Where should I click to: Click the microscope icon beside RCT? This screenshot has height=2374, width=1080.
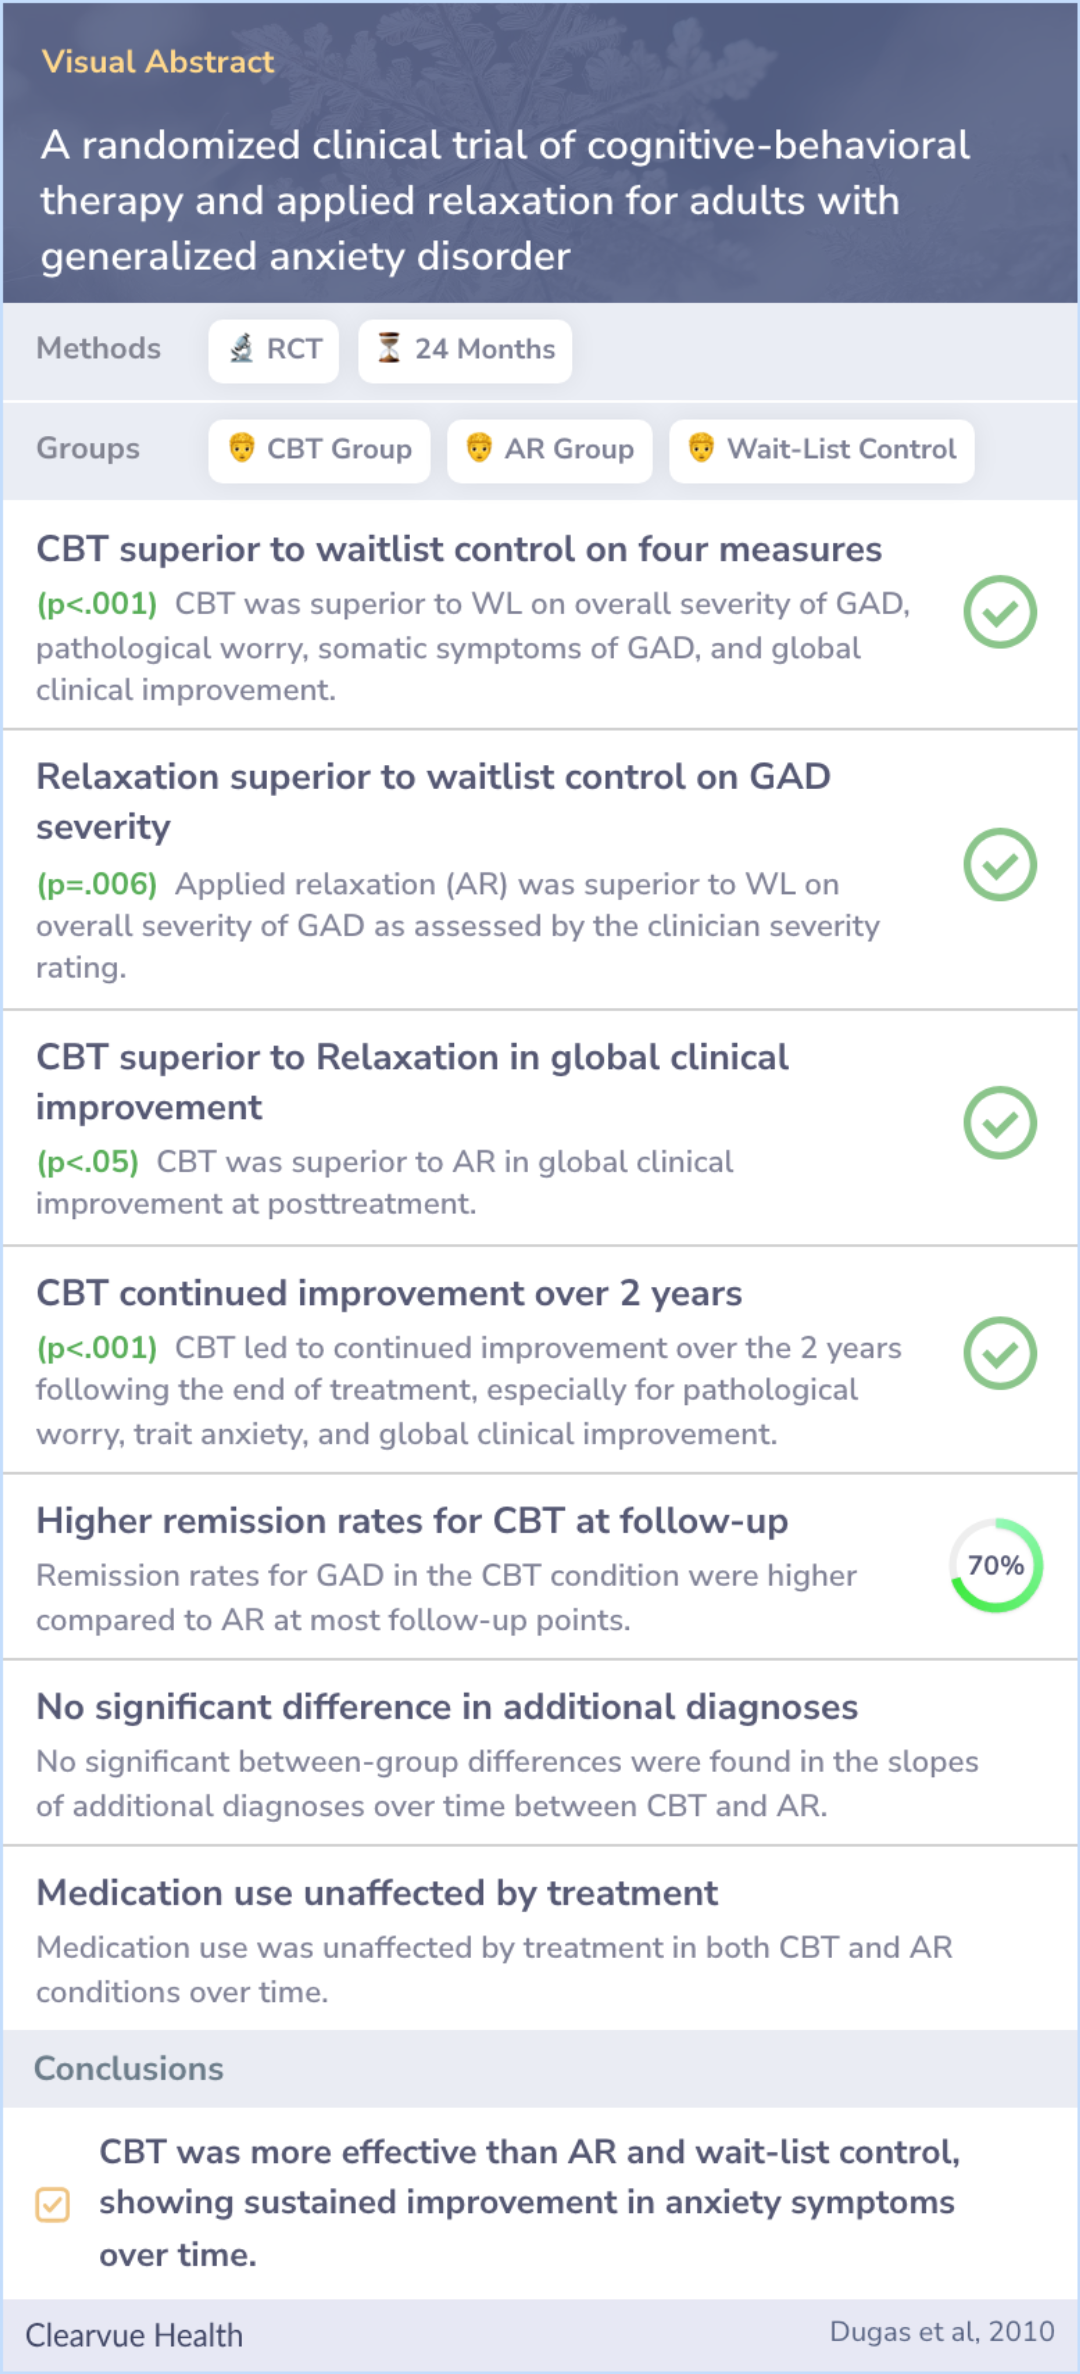pos(241,349)
